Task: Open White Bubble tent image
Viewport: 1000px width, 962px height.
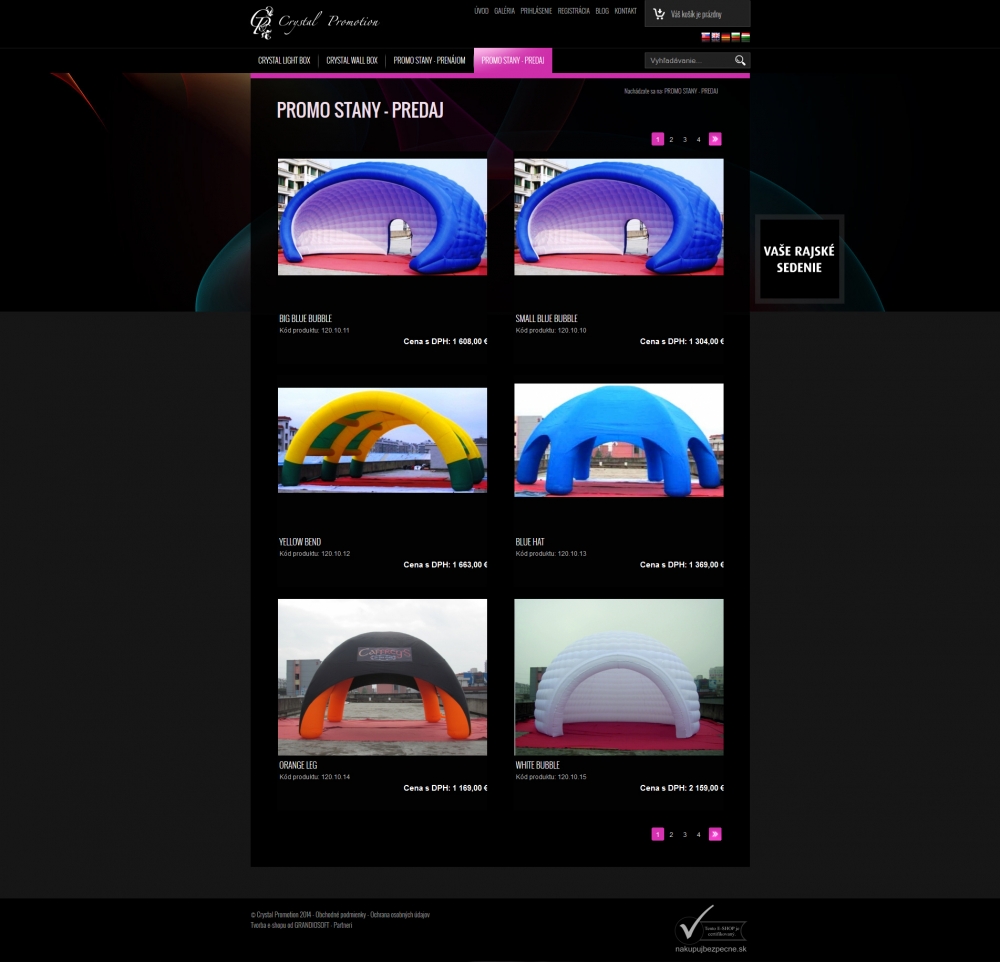Action: pyautogui.click(x=619, y=677)
